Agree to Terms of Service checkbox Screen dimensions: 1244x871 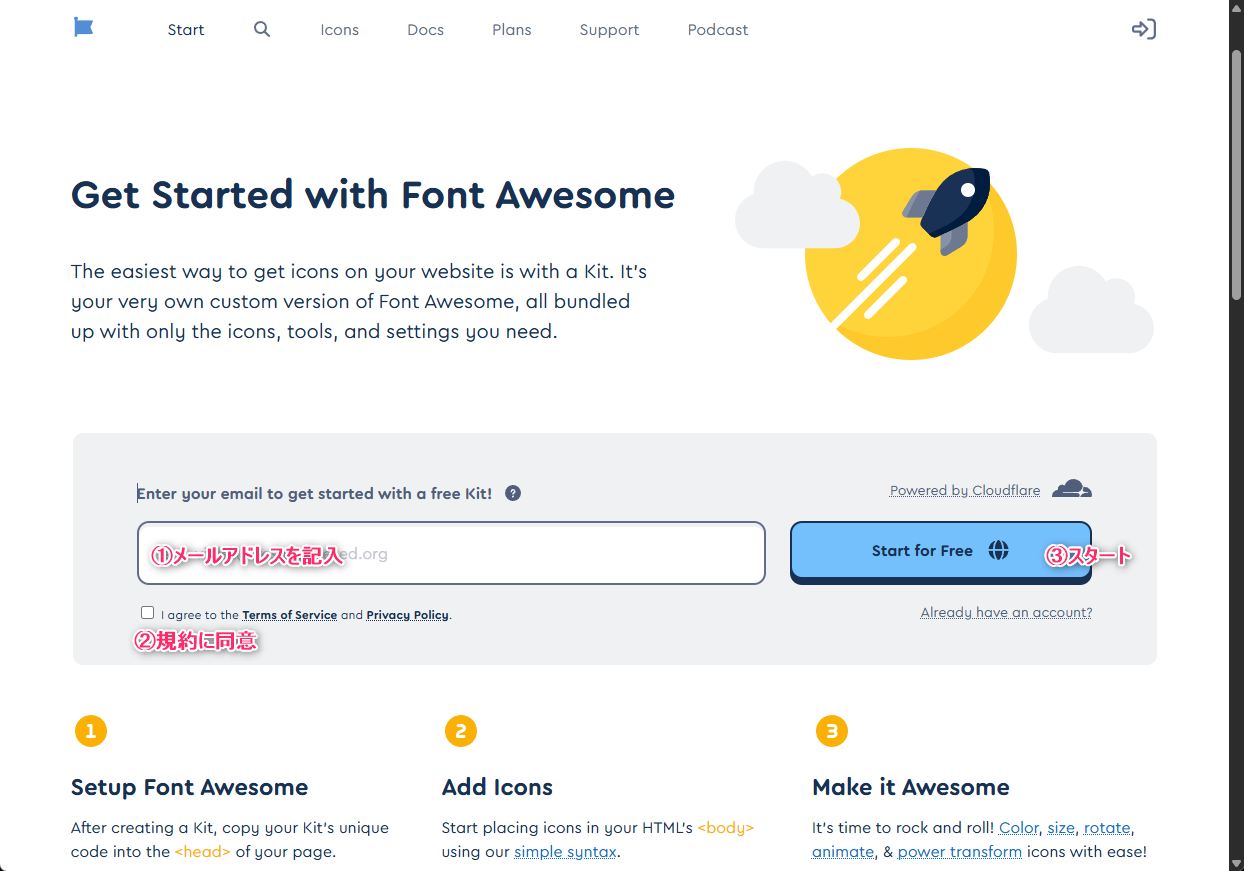148,613
